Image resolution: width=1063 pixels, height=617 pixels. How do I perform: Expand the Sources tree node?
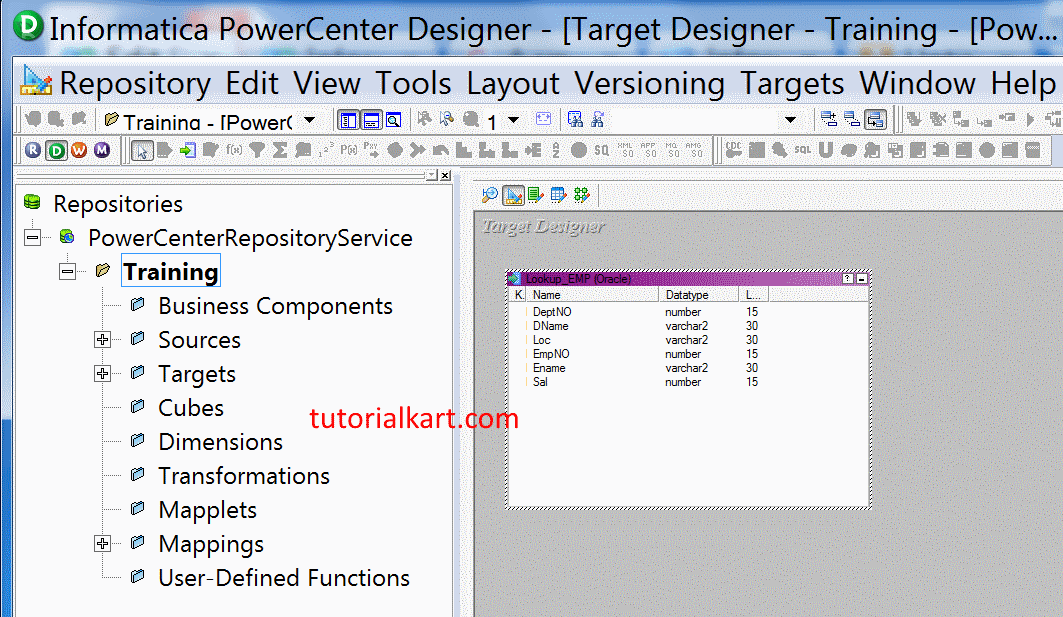103,340
